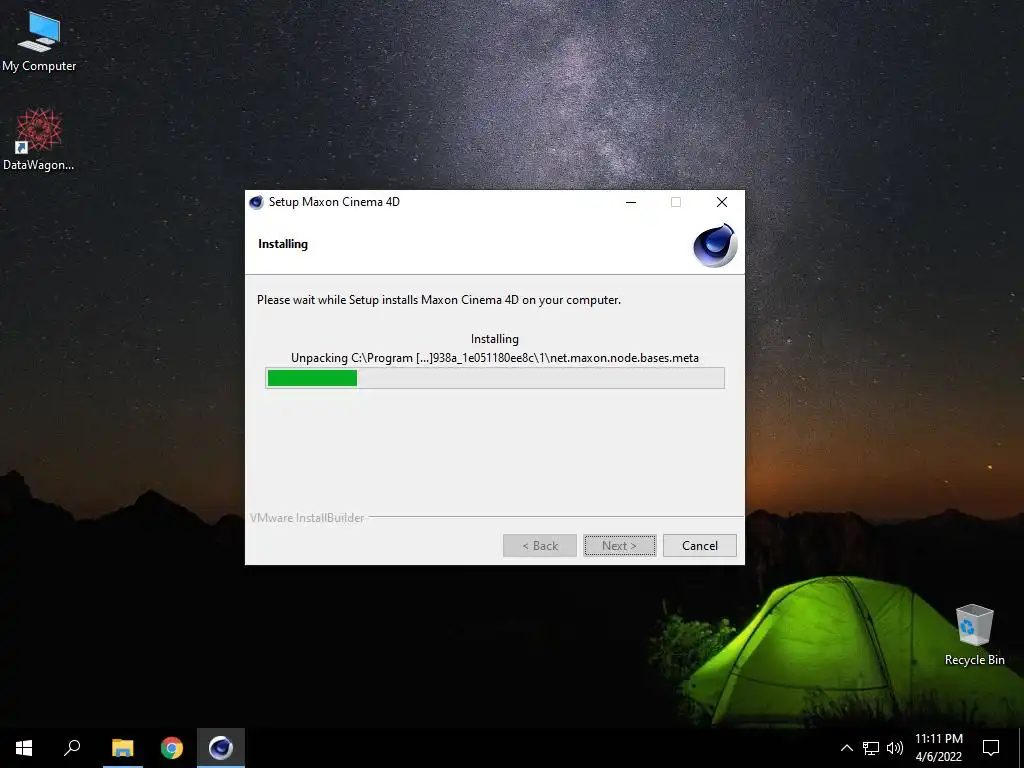Screen dimensions: 1024x768
Task: Open the DataWagon desktop shortcut
Action: (39, 140)
